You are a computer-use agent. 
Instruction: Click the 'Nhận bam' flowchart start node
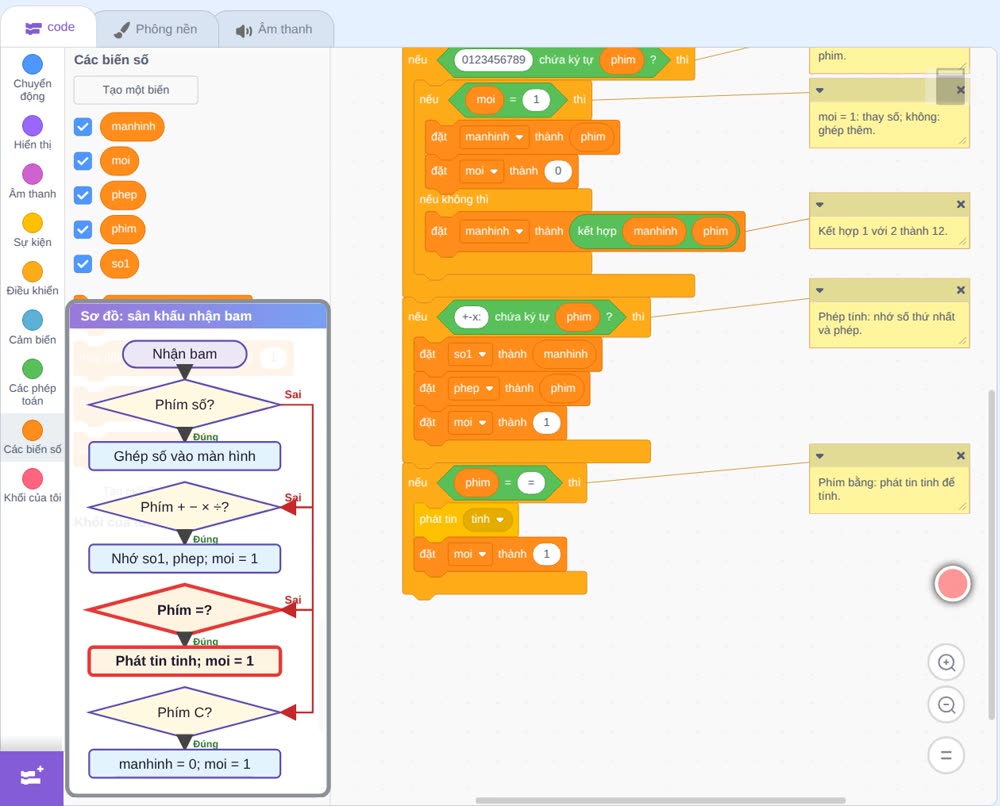(x=184, y=354)
